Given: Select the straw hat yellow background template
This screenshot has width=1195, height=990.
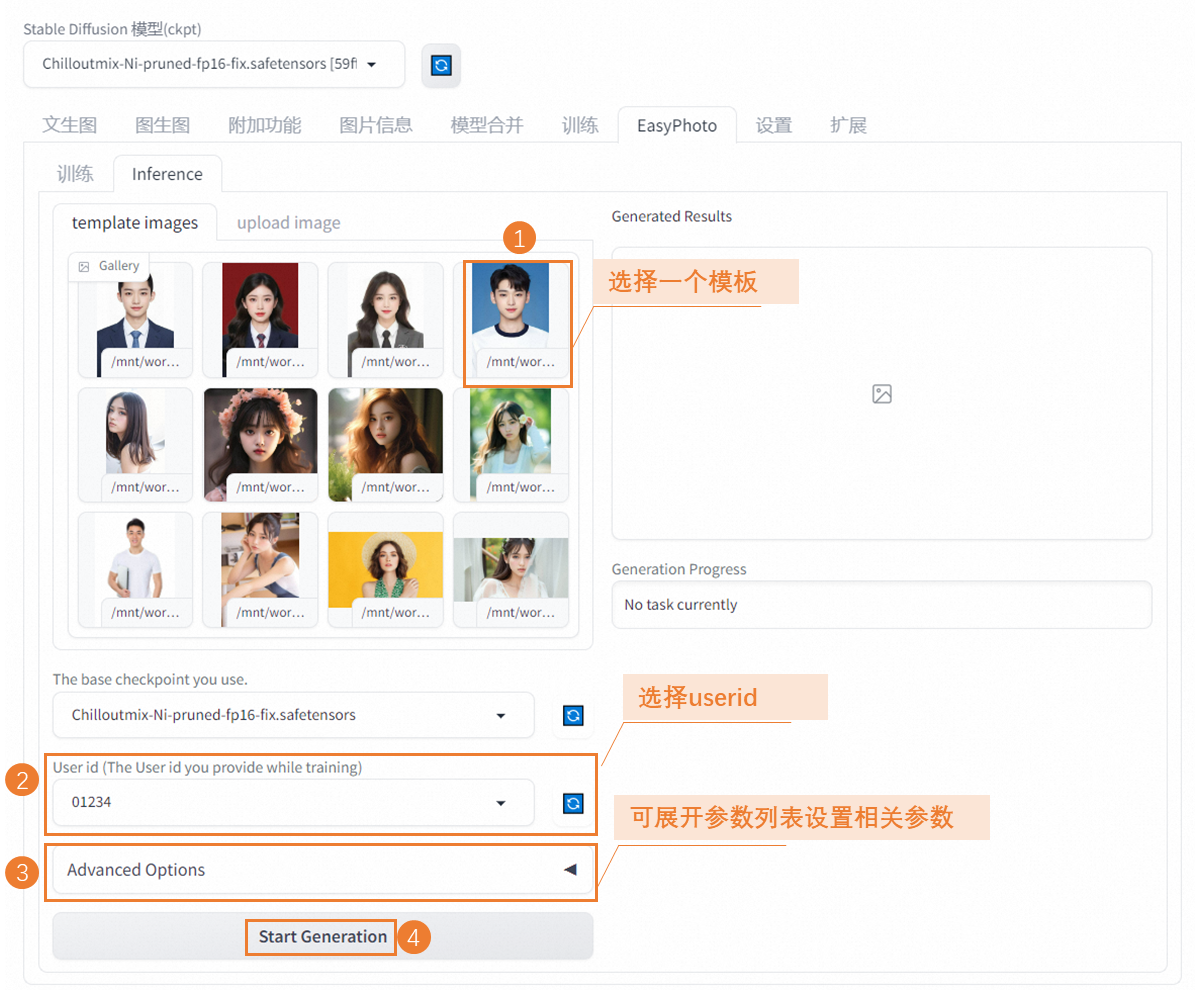Looking at the screenshot, I should (386, 569).
